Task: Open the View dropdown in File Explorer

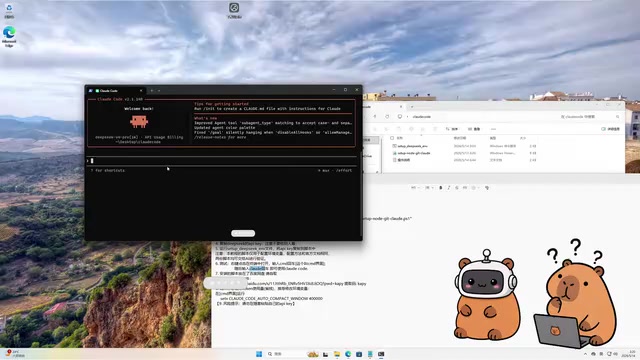Action: point(473,129)
